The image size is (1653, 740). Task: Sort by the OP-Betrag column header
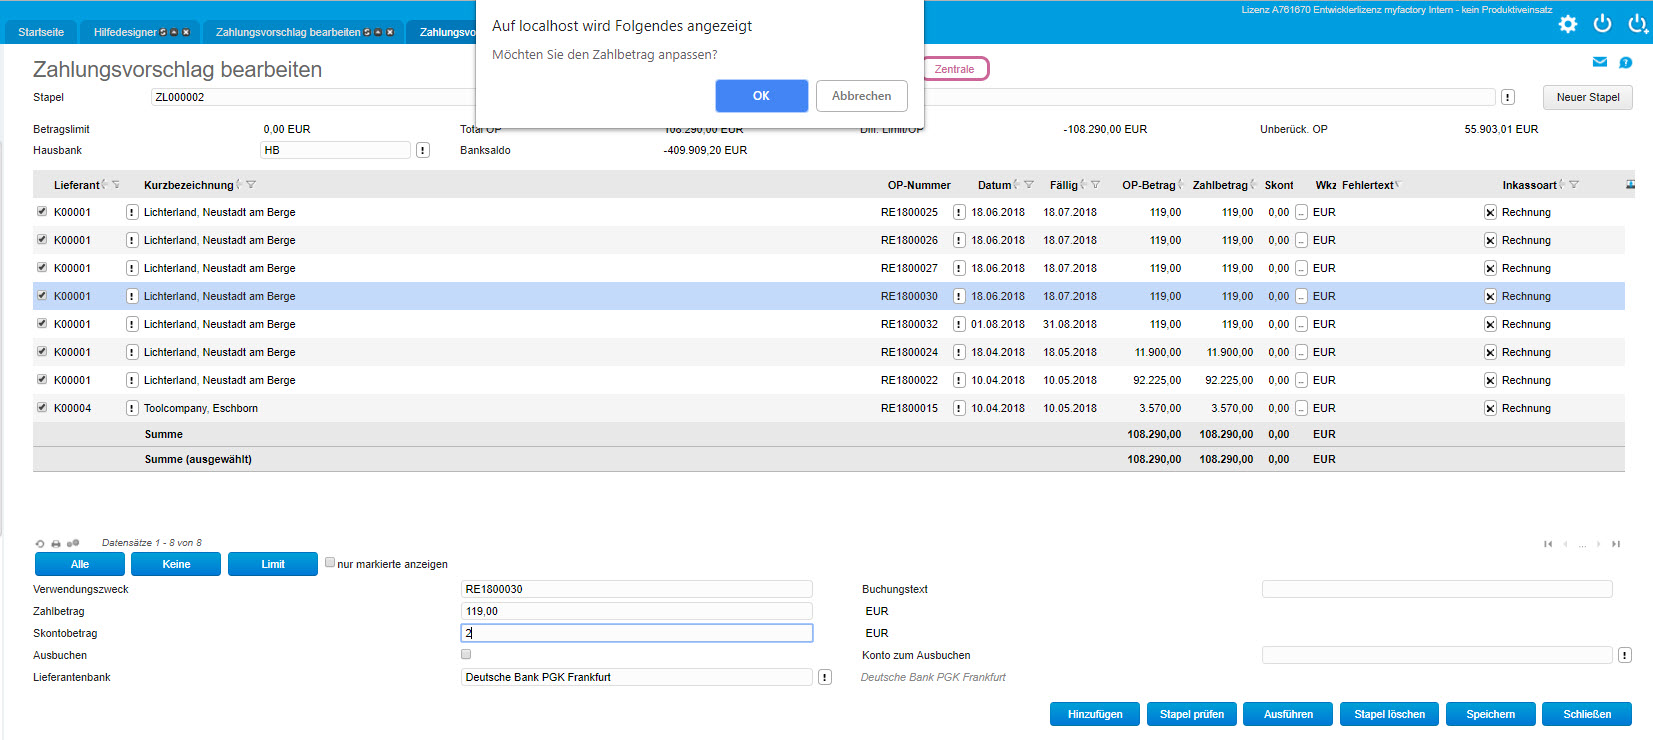pos(1148,185)
